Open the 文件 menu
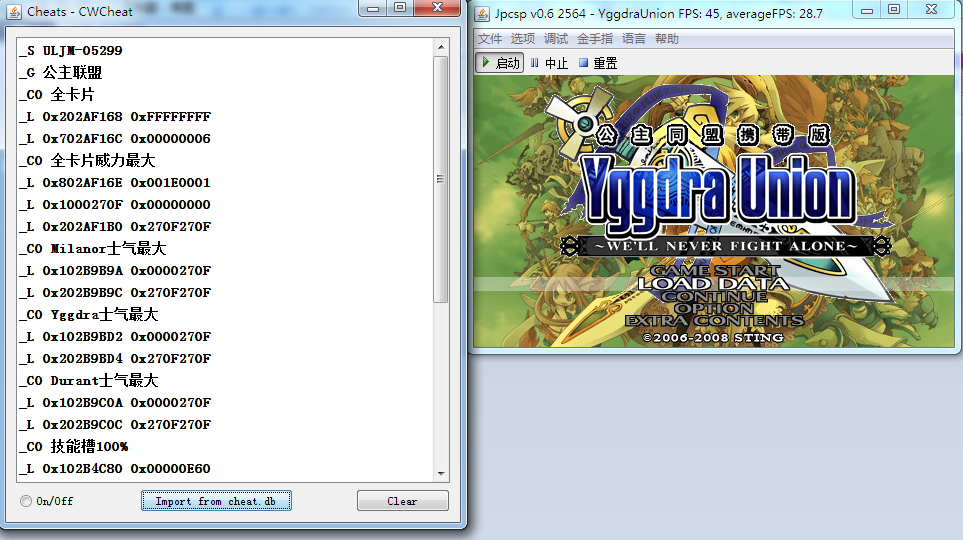The height and width of the screenshot is (540, 963). (x=490, y=39)
